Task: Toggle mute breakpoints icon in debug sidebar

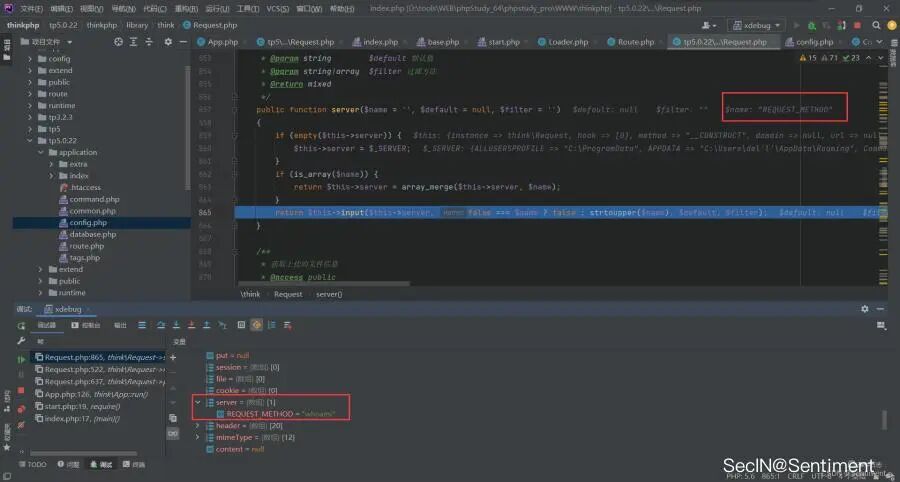Action: pyautogui.click(x=21, y=425)
